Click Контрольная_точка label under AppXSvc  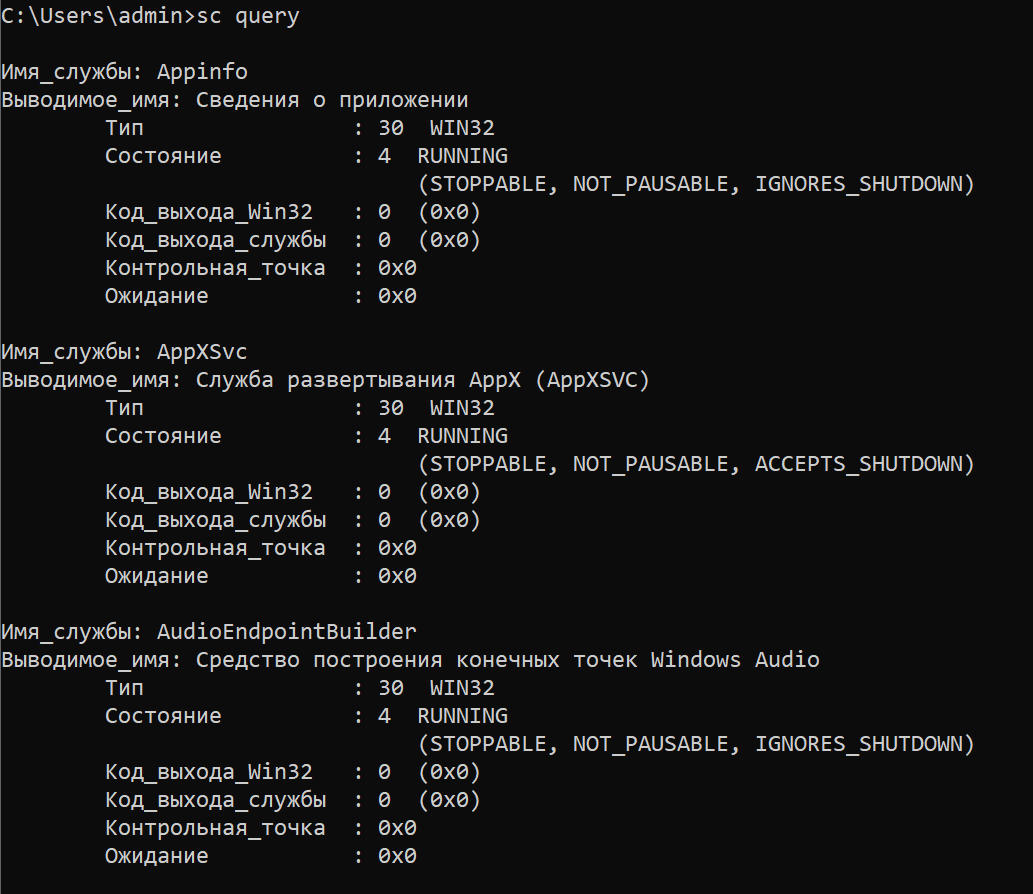tap(214, 548)
